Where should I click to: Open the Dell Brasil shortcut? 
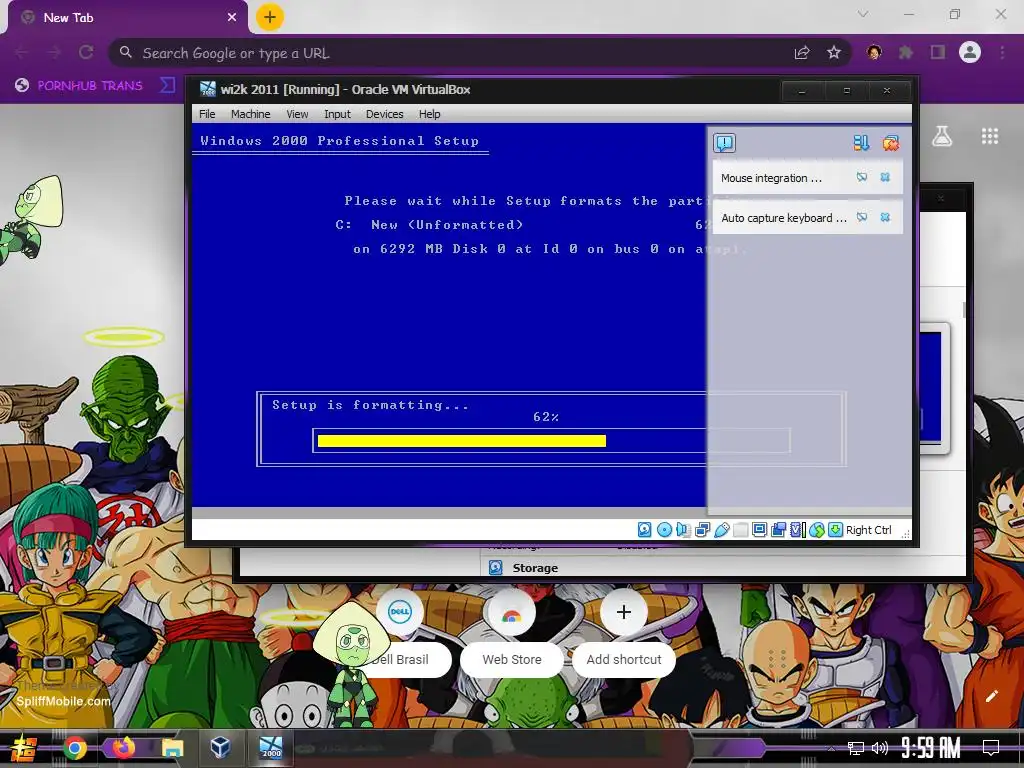[400, 633]
